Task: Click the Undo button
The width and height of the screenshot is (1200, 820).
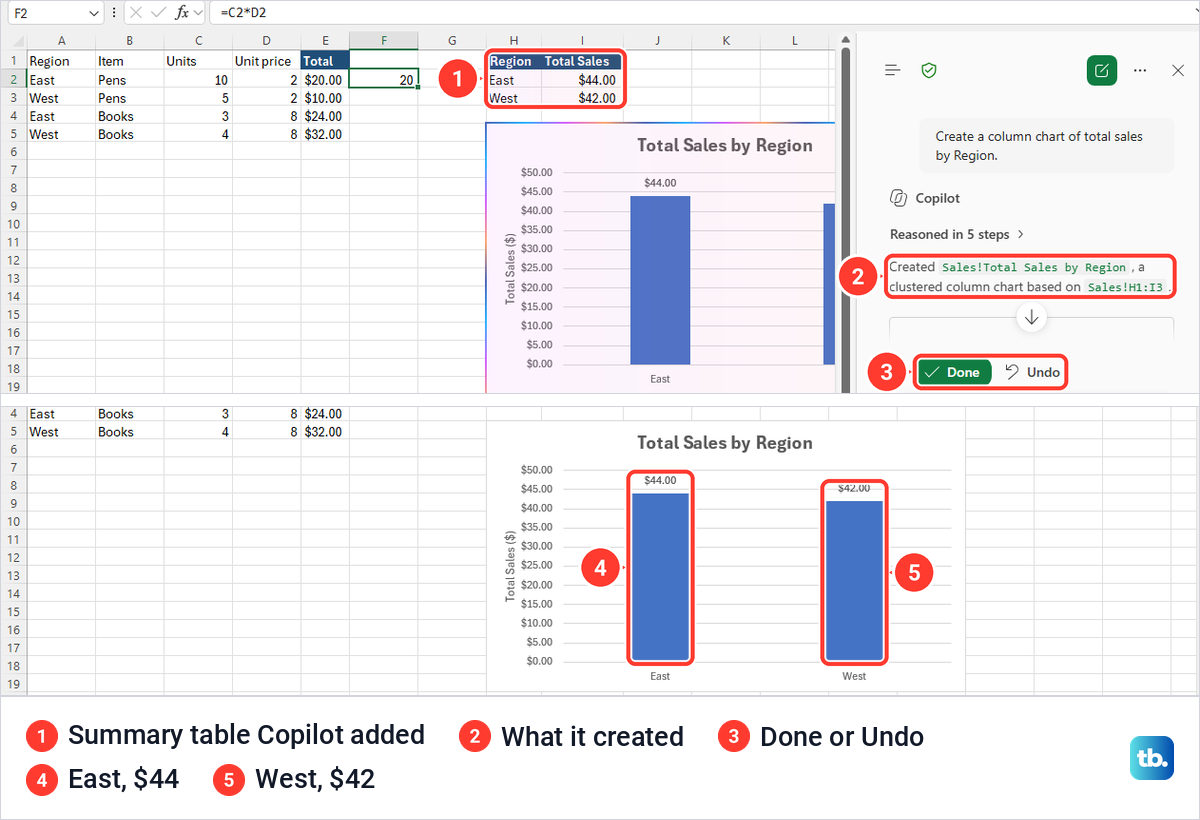Action: point(1031,372)
